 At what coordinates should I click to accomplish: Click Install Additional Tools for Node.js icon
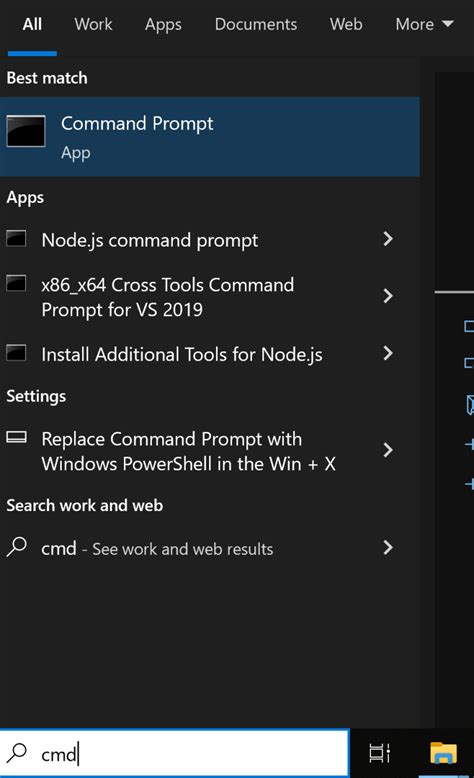tap(16, 353)
